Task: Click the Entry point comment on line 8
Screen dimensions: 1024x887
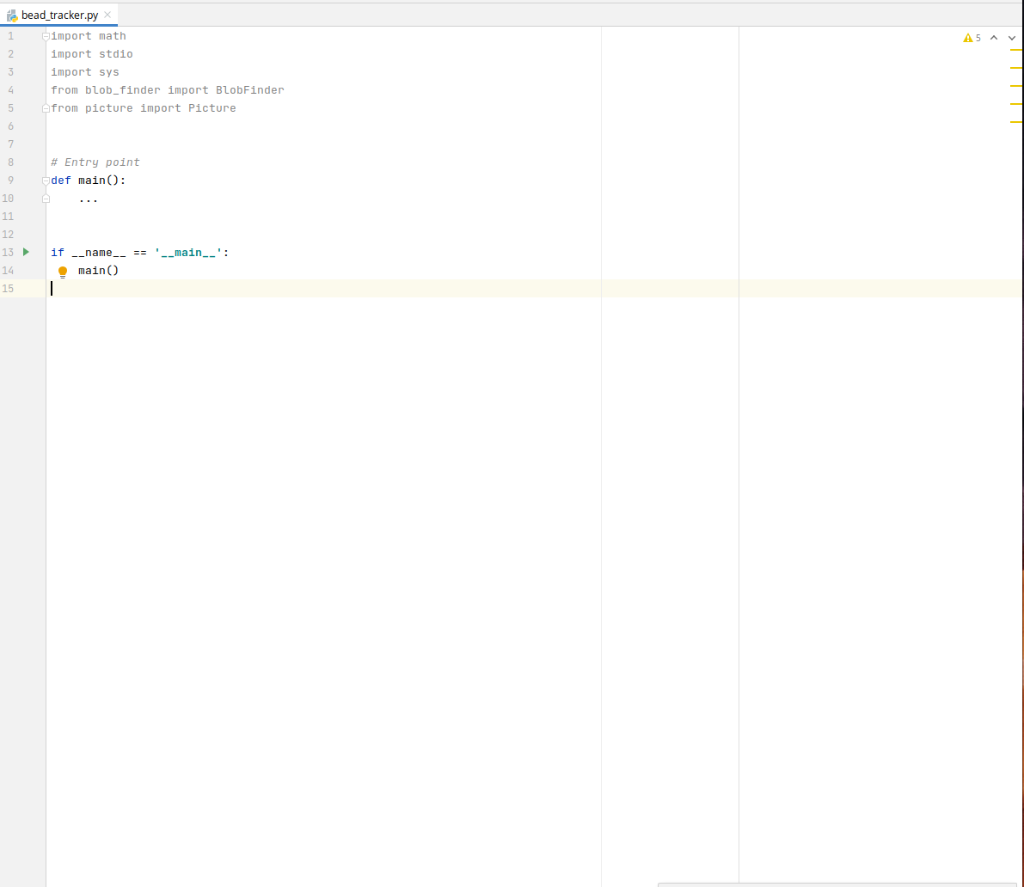Action: click(x=95, y=161)
